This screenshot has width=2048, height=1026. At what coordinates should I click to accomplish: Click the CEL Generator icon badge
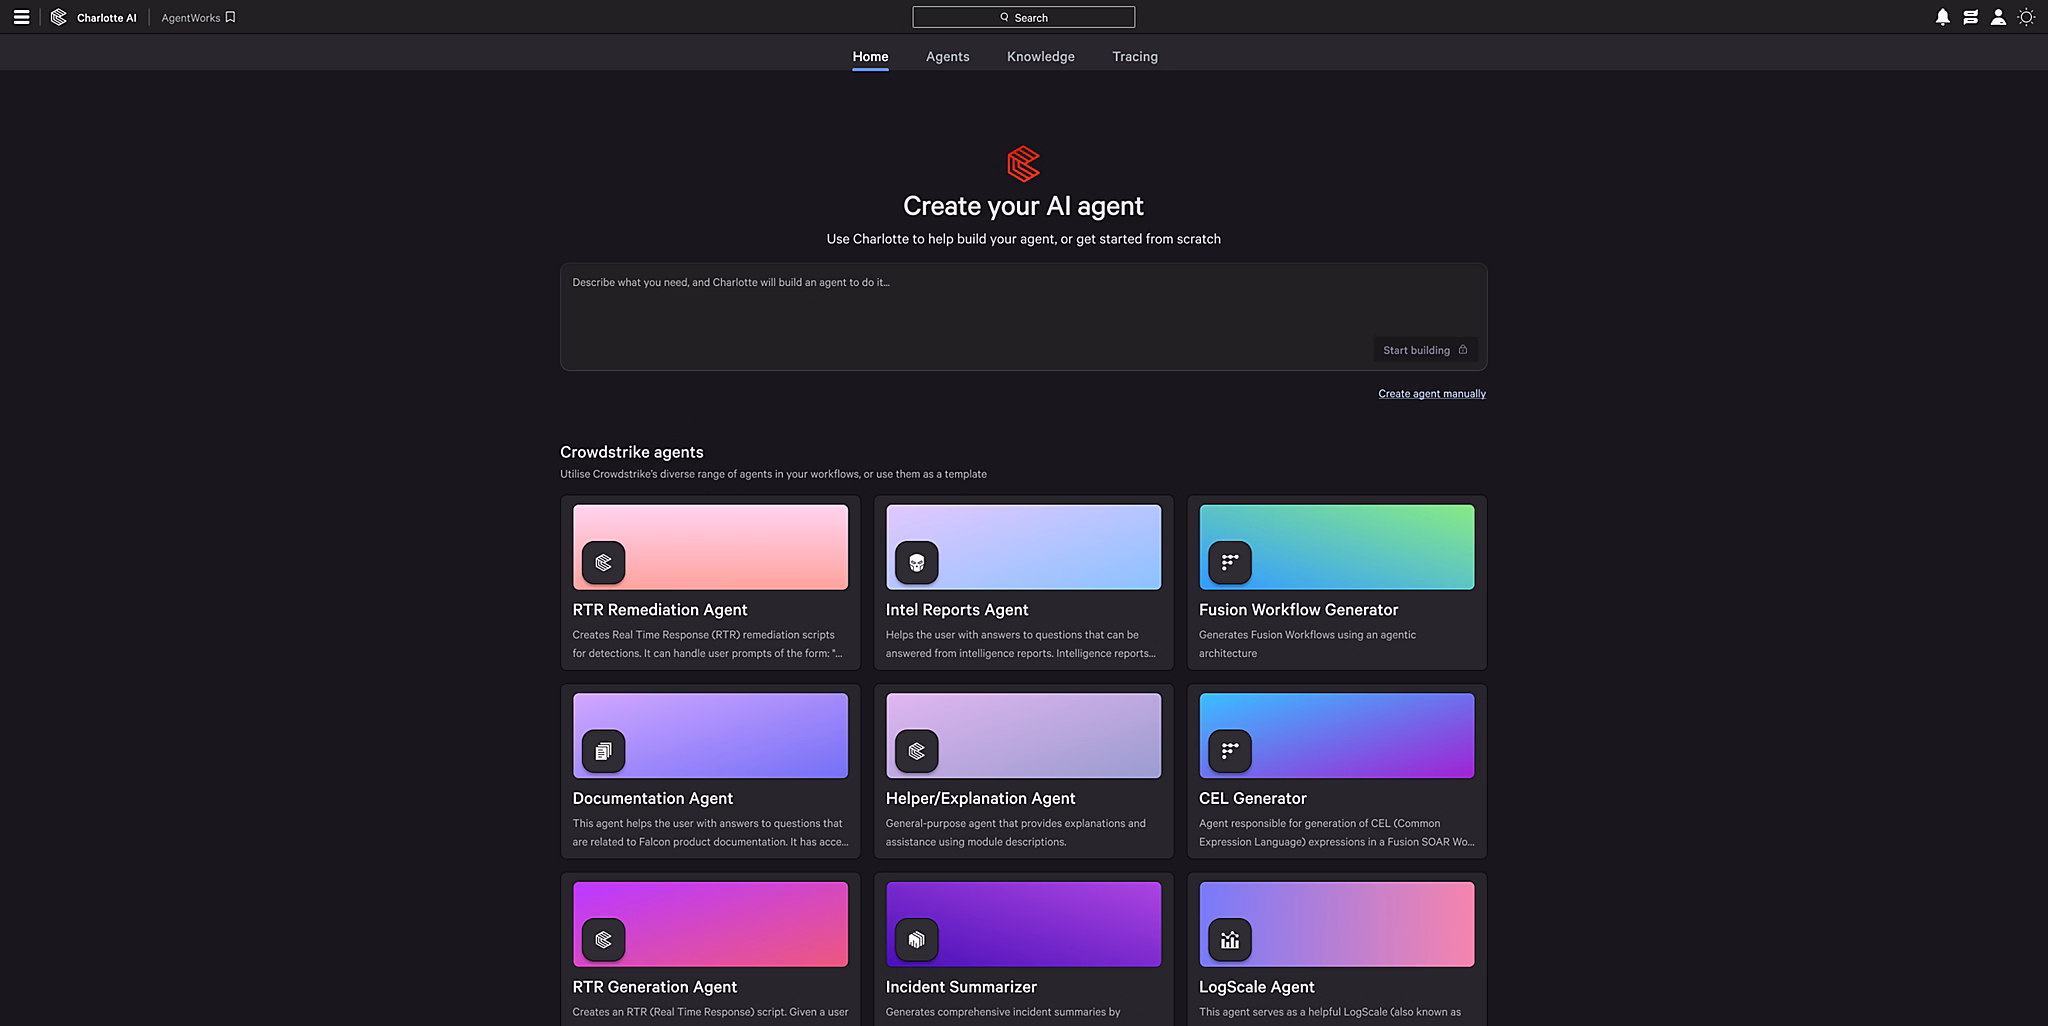coord(1229,751)
